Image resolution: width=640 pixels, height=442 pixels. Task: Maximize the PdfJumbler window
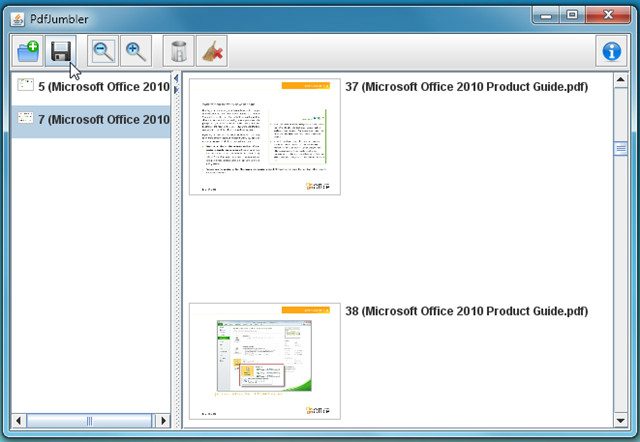pos(572,16)
